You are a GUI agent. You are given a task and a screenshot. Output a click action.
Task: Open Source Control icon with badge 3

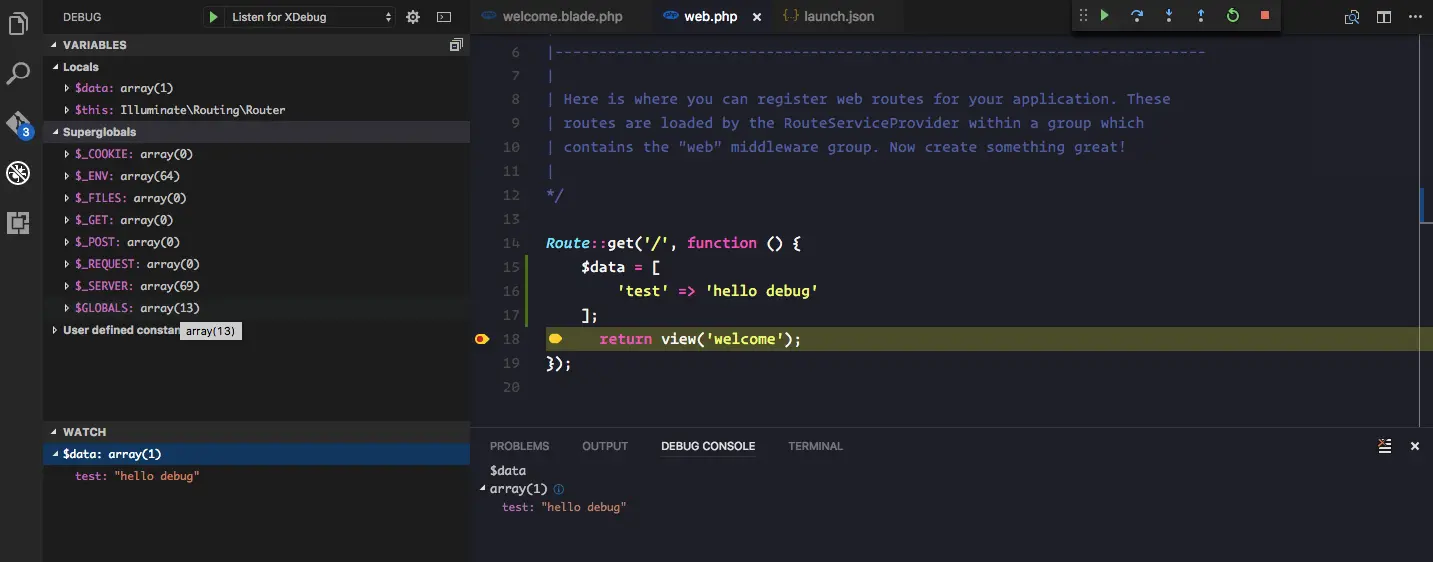(19, 124)
